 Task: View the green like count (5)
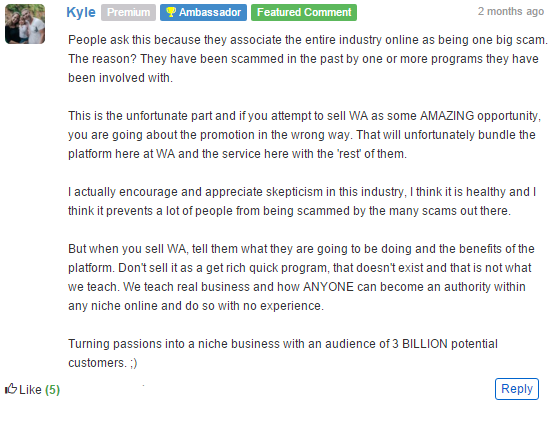(52, 390)
